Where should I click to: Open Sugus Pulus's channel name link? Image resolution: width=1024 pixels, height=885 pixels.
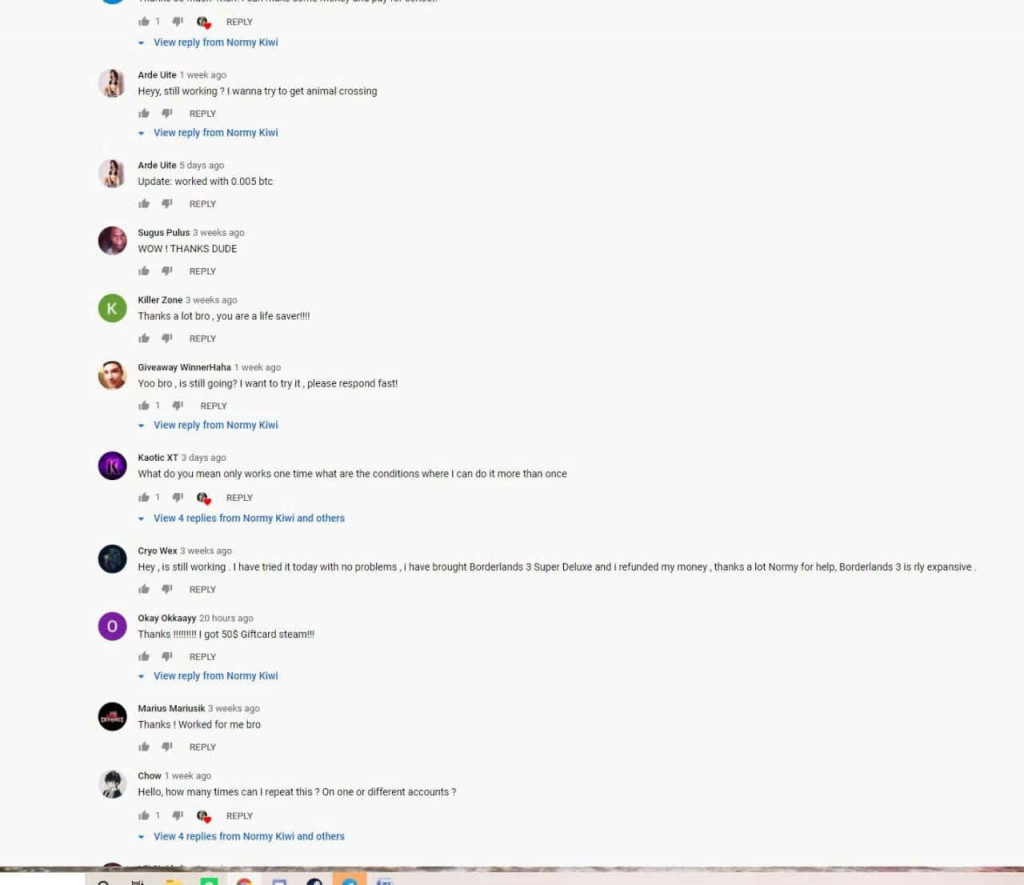pyautogui.click(x=163, y=233)
